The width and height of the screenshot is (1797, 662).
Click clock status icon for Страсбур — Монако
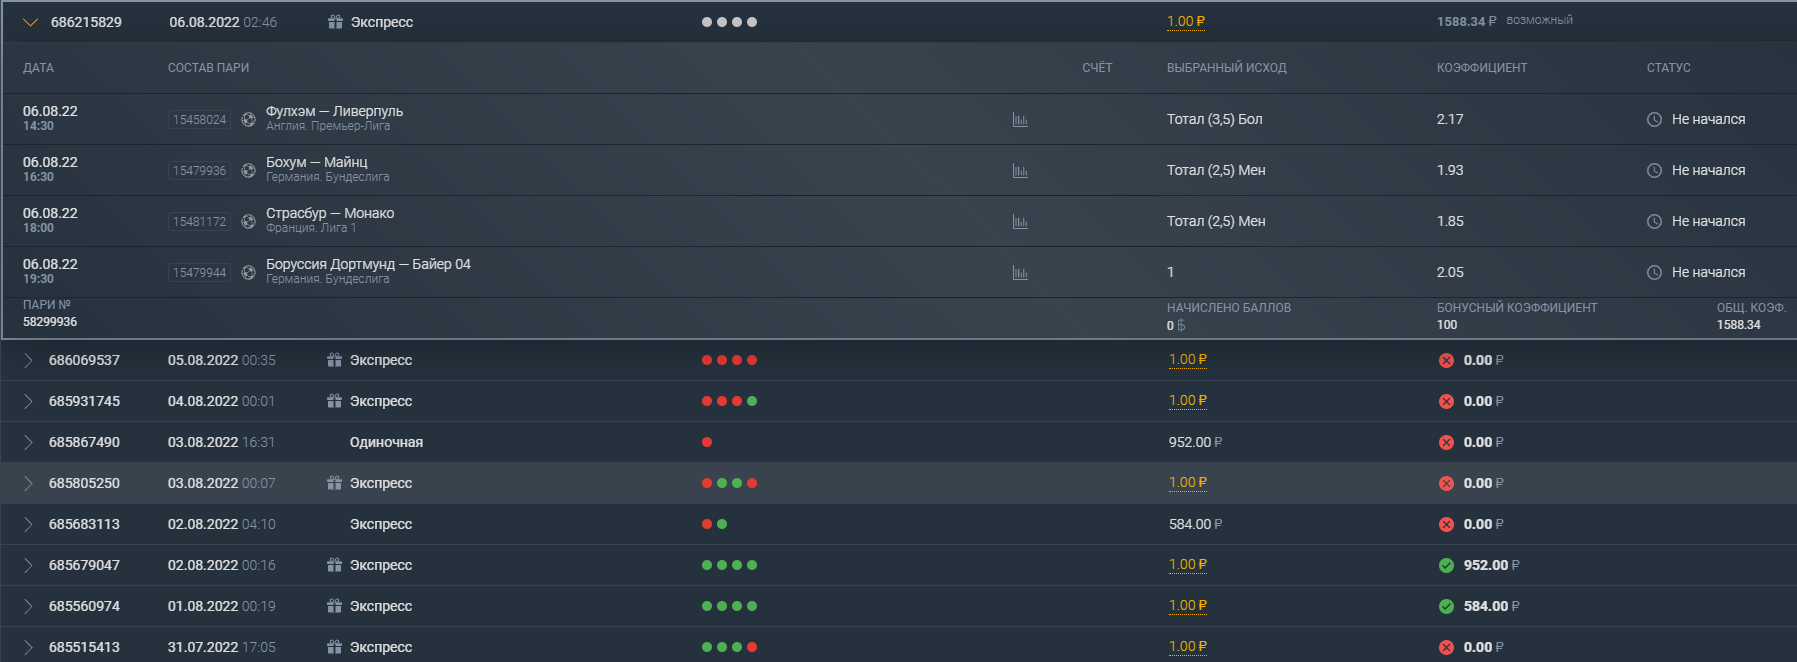pos(1654,221)
